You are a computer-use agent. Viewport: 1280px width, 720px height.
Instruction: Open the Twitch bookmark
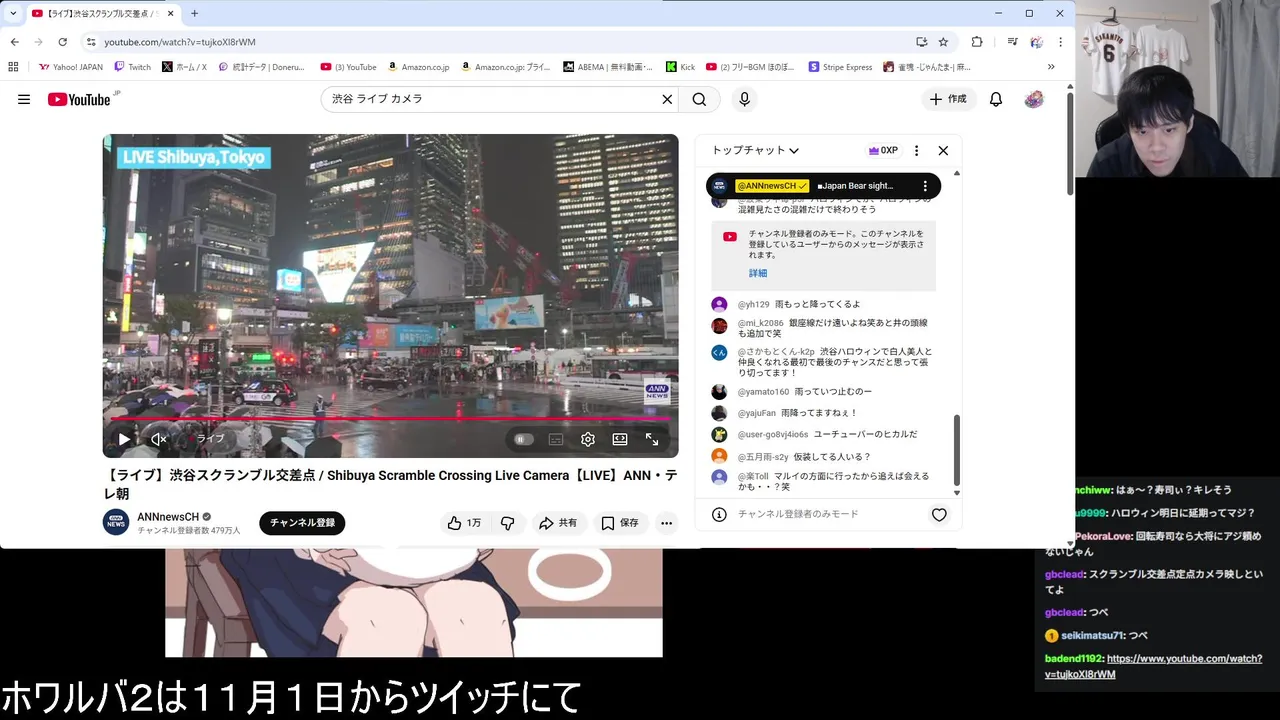tap(132, 67)
